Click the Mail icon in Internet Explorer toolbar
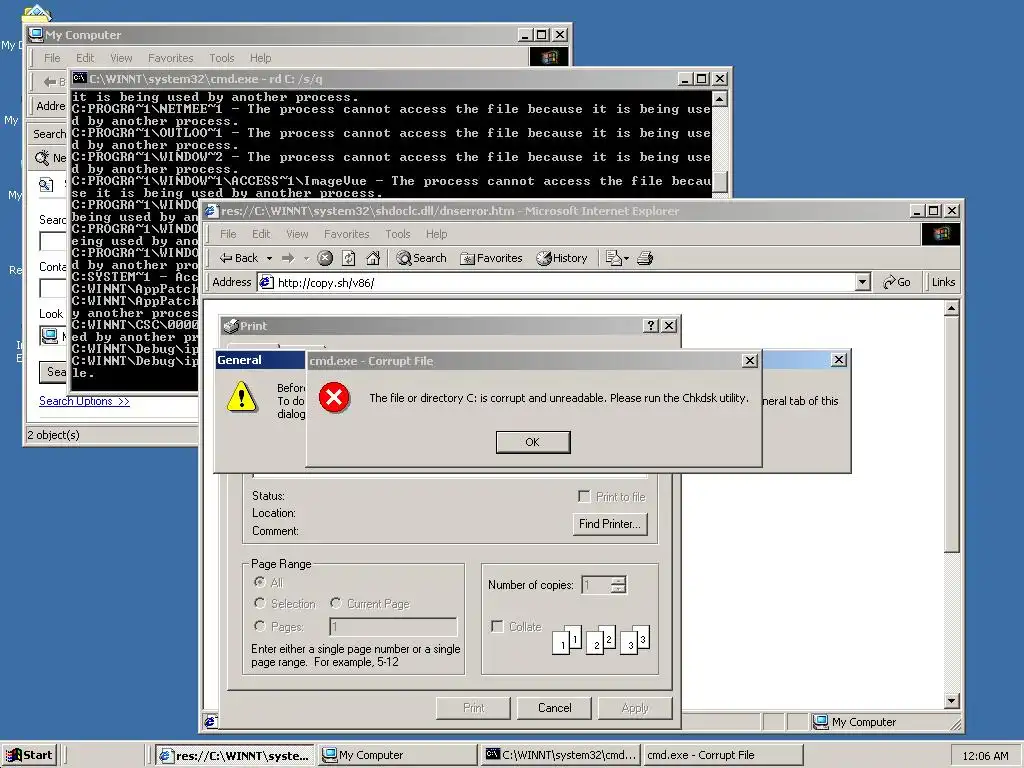This screenshot has height=768, width=1024. point(613,258)
